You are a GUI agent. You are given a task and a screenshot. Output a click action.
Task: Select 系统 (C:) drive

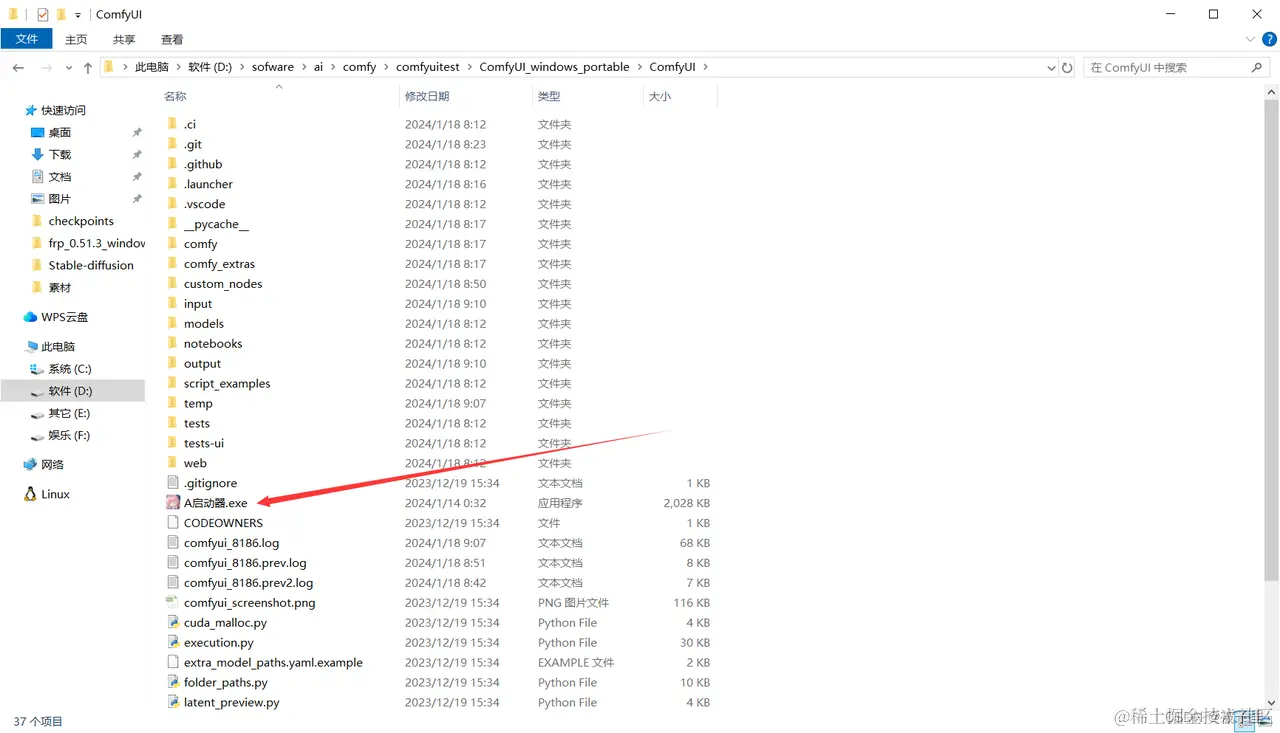(70, 369)
